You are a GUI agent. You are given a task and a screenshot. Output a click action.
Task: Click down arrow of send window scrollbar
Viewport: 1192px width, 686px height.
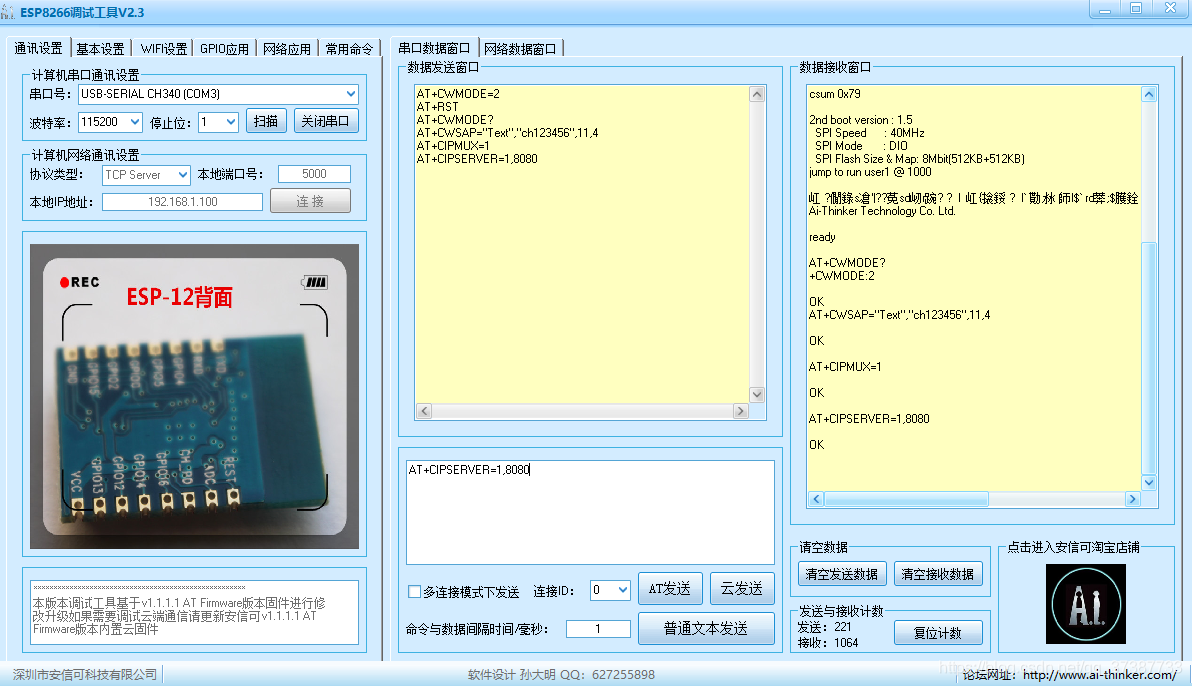point(756,394)
